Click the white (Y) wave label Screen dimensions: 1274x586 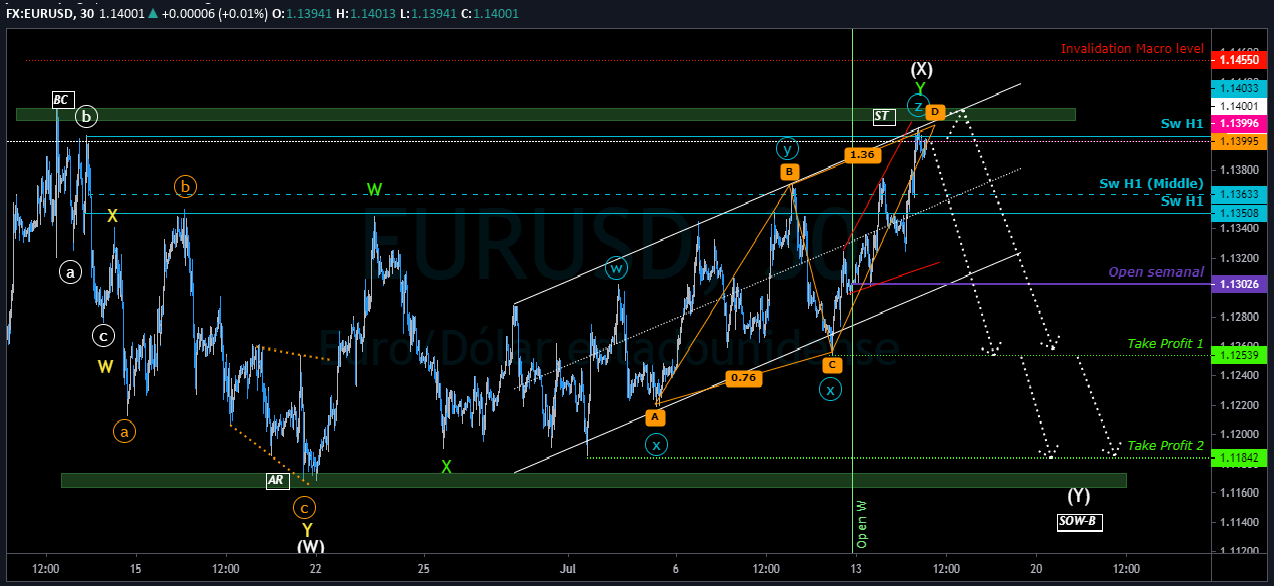[x=1077, y=495]
